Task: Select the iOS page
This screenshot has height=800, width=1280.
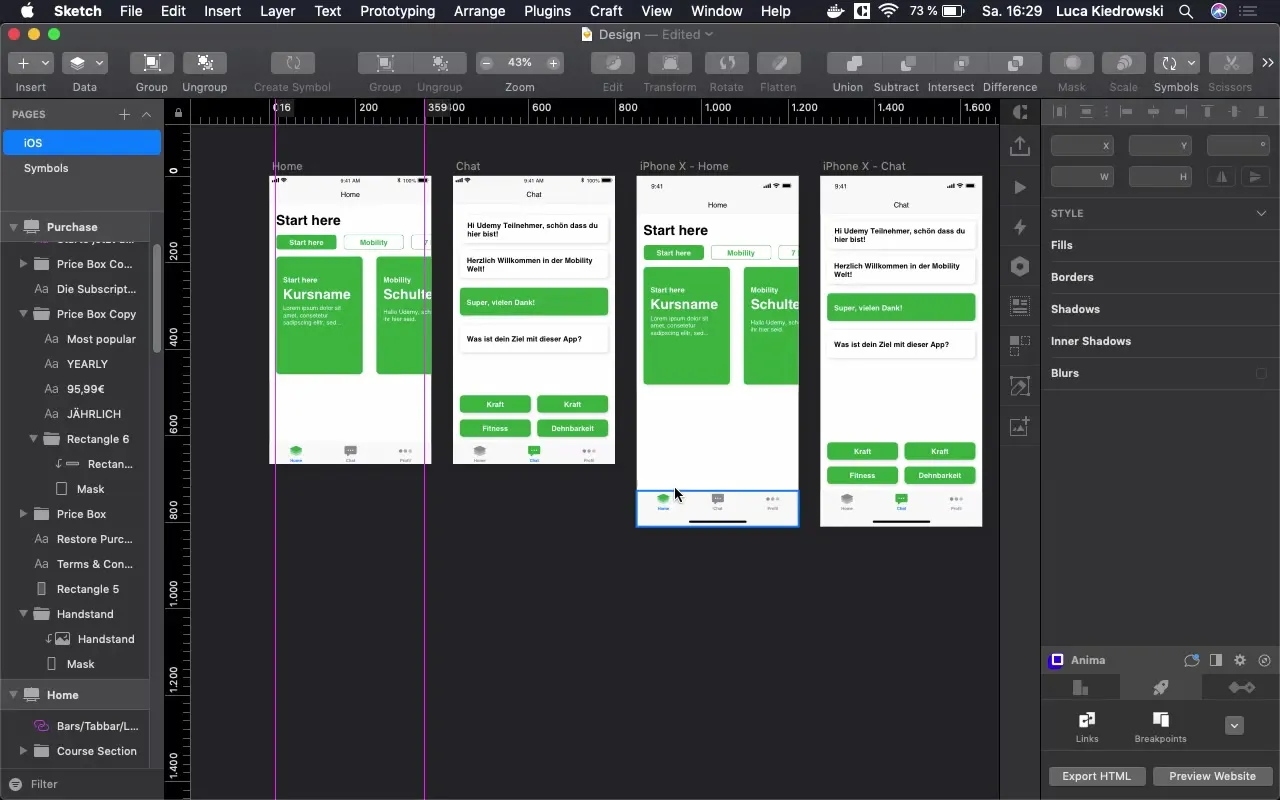Action: (x=81, y=143)
